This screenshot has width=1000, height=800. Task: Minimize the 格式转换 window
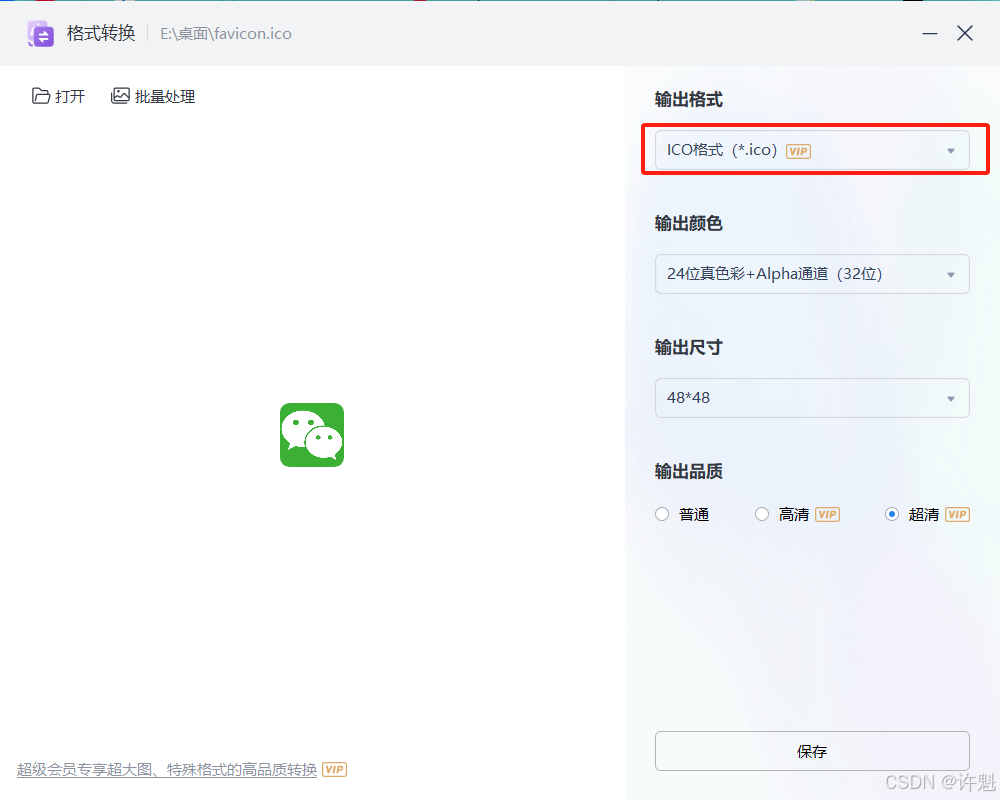pyautogui.click(x=930, y=33)
